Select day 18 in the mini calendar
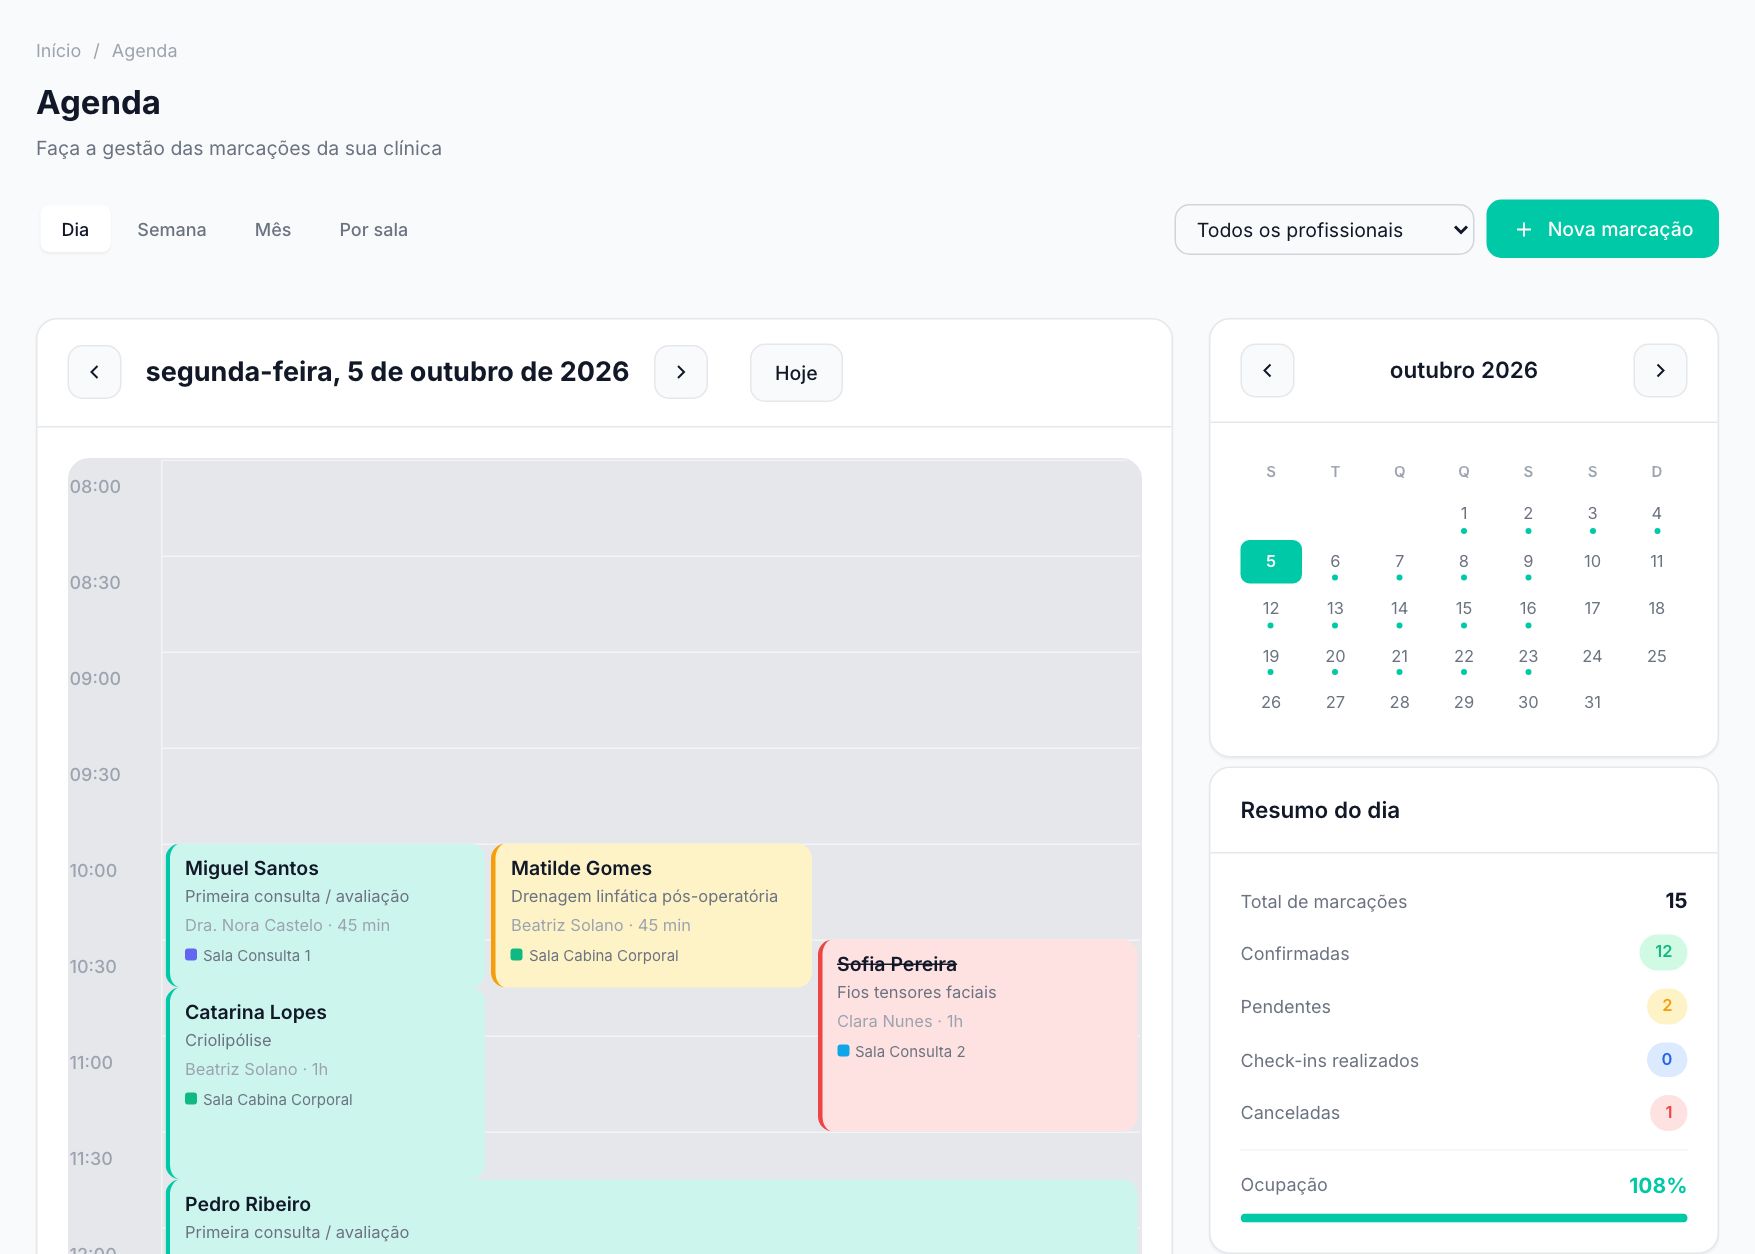The image size is (1755, 1254). point(1656,608)
